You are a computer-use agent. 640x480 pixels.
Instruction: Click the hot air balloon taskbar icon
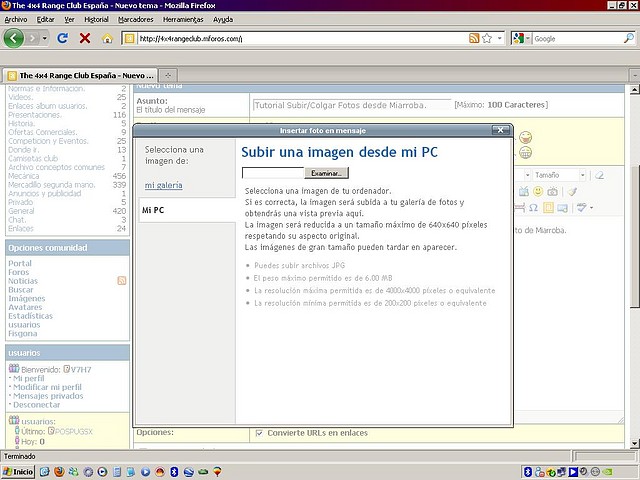[x=218, y=472]
